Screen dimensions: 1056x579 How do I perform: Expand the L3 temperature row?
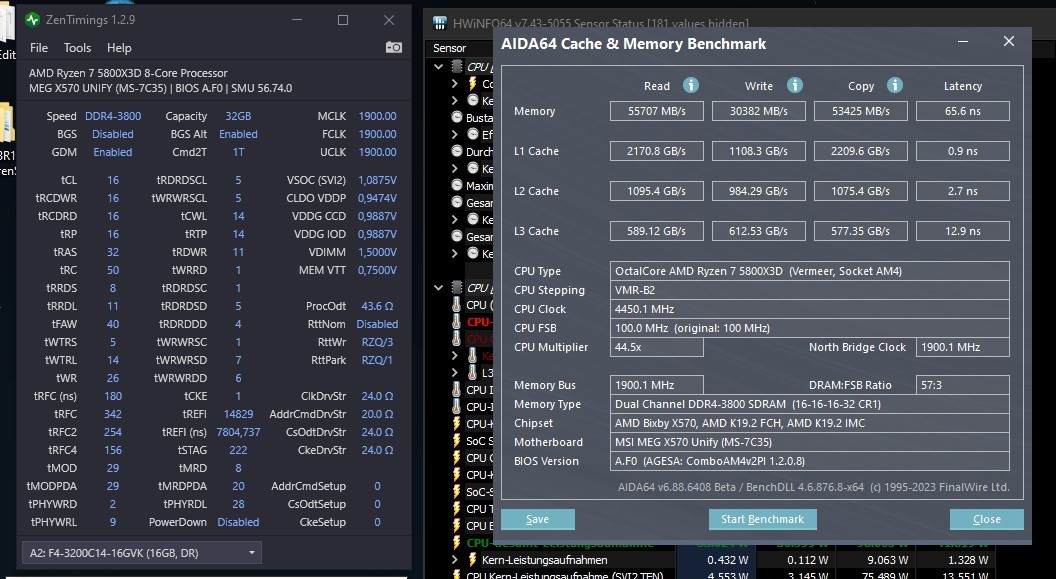click(455, 372)
